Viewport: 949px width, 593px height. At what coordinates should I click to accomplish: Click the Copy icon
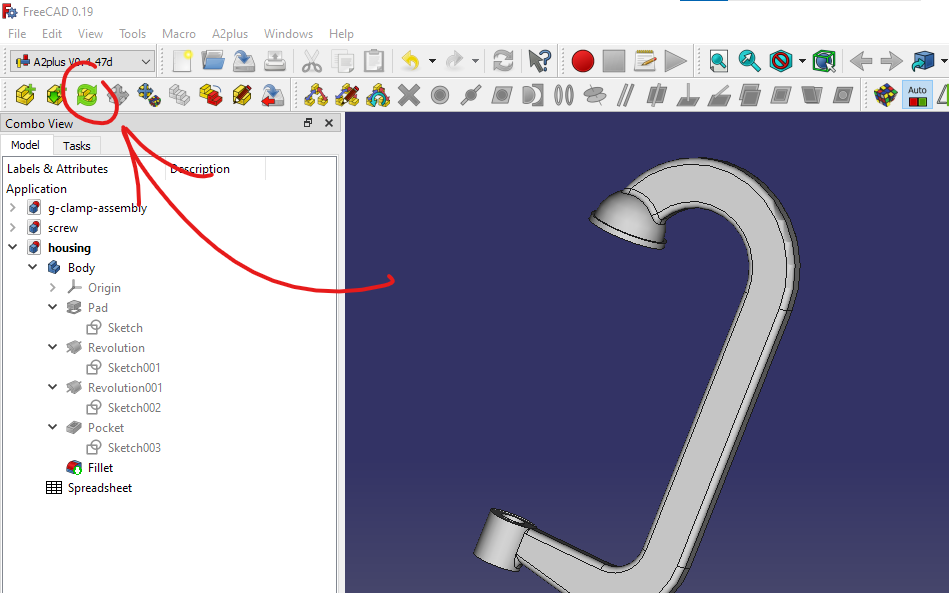tap(343, 61)
